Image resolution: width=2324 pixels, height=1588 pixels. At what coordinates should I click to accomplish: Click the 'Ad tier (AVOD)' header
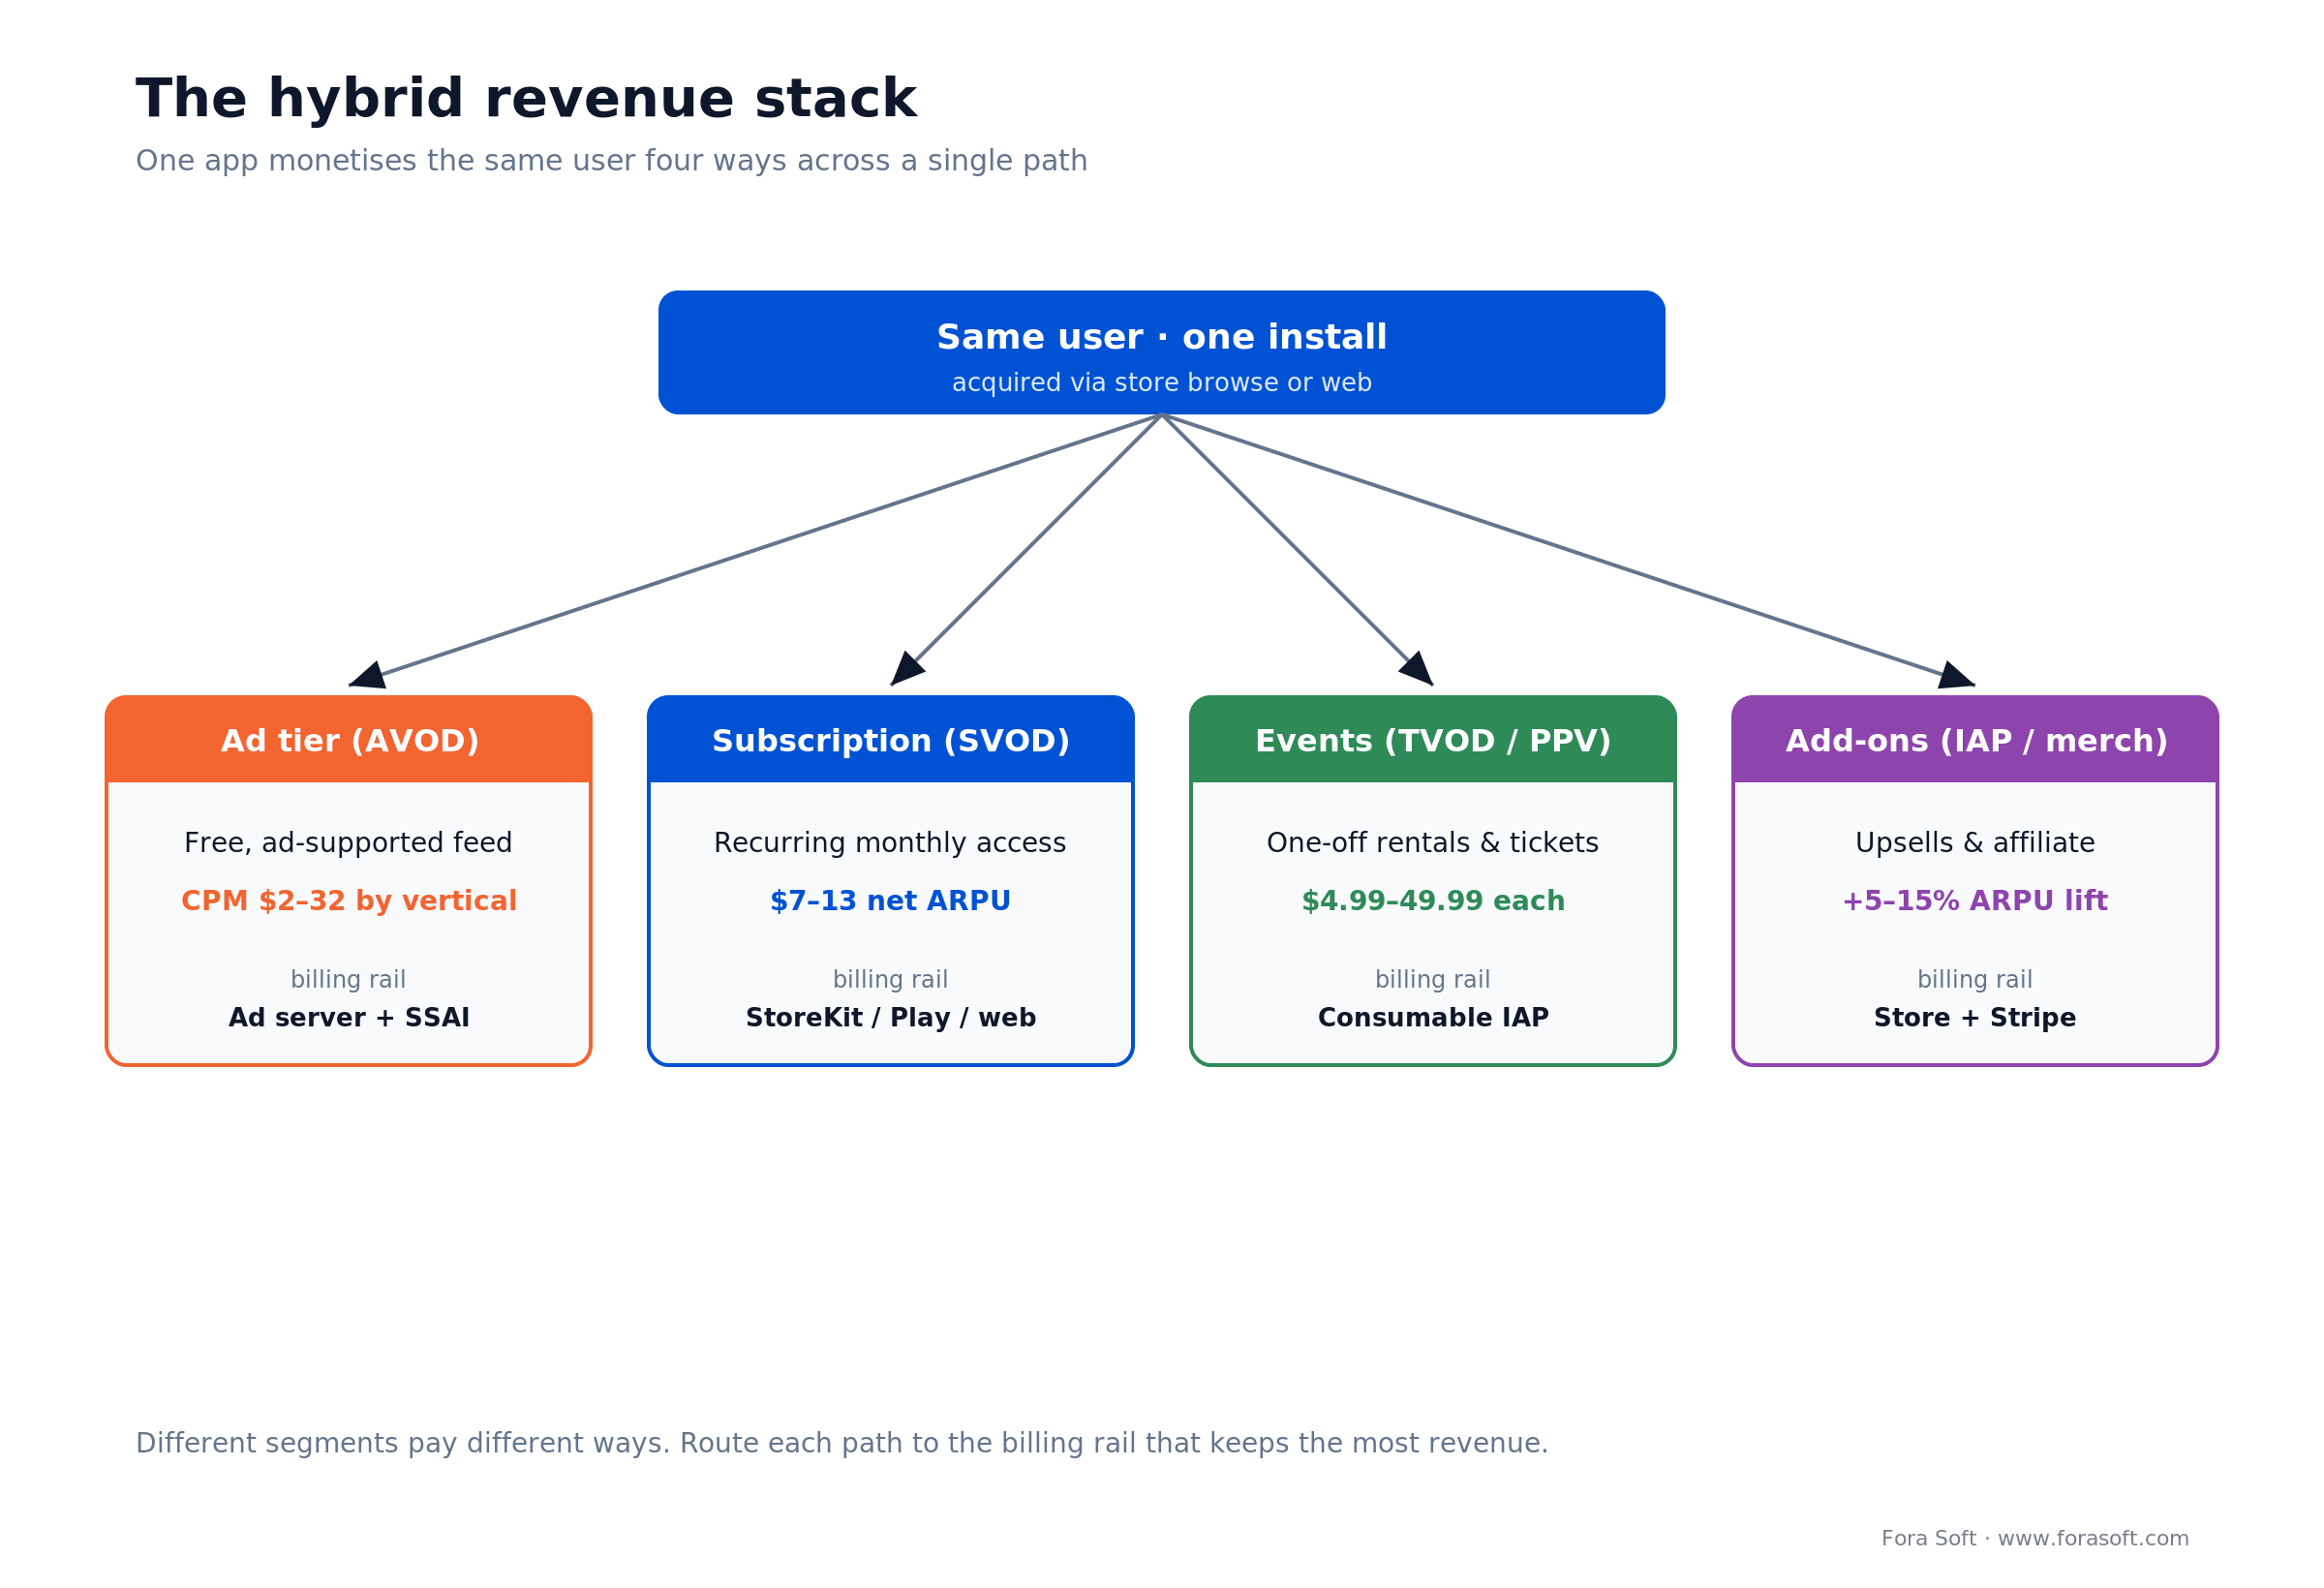[349, 741]
